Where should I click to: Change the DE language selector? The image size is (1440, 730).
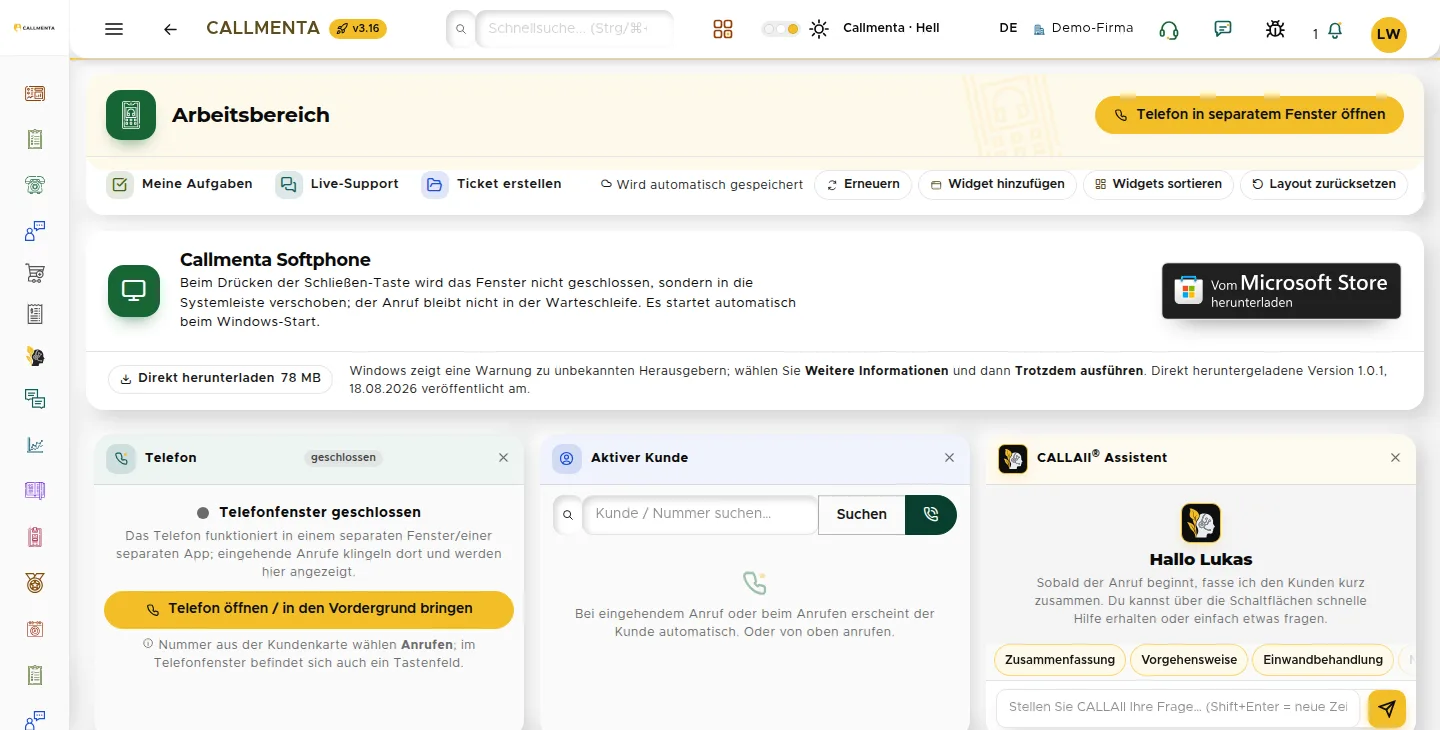[x=1008, y=28]
